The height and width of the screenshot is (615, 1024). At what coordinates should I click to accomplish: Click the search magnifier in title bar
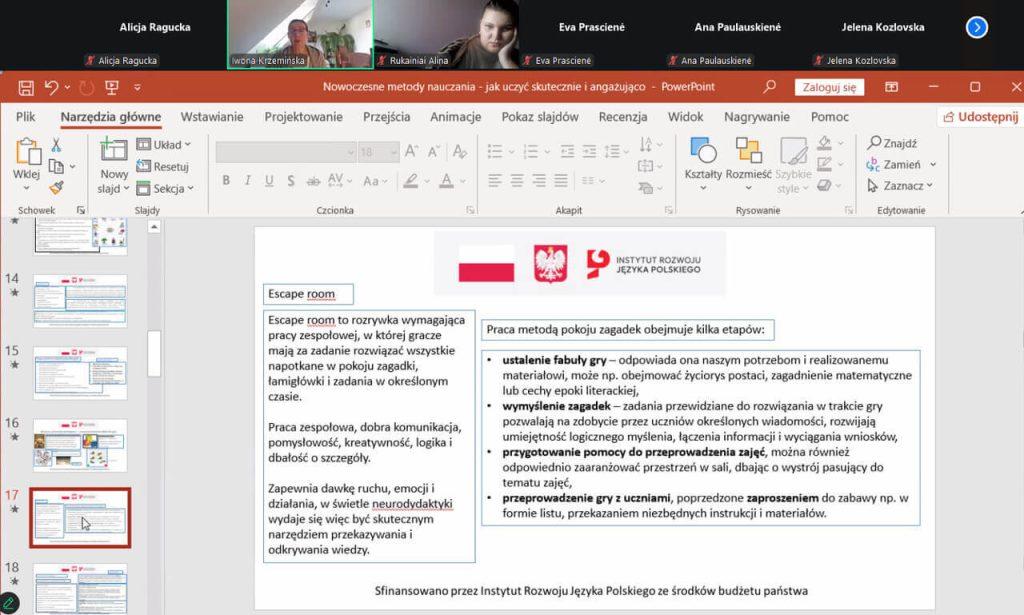770,87
